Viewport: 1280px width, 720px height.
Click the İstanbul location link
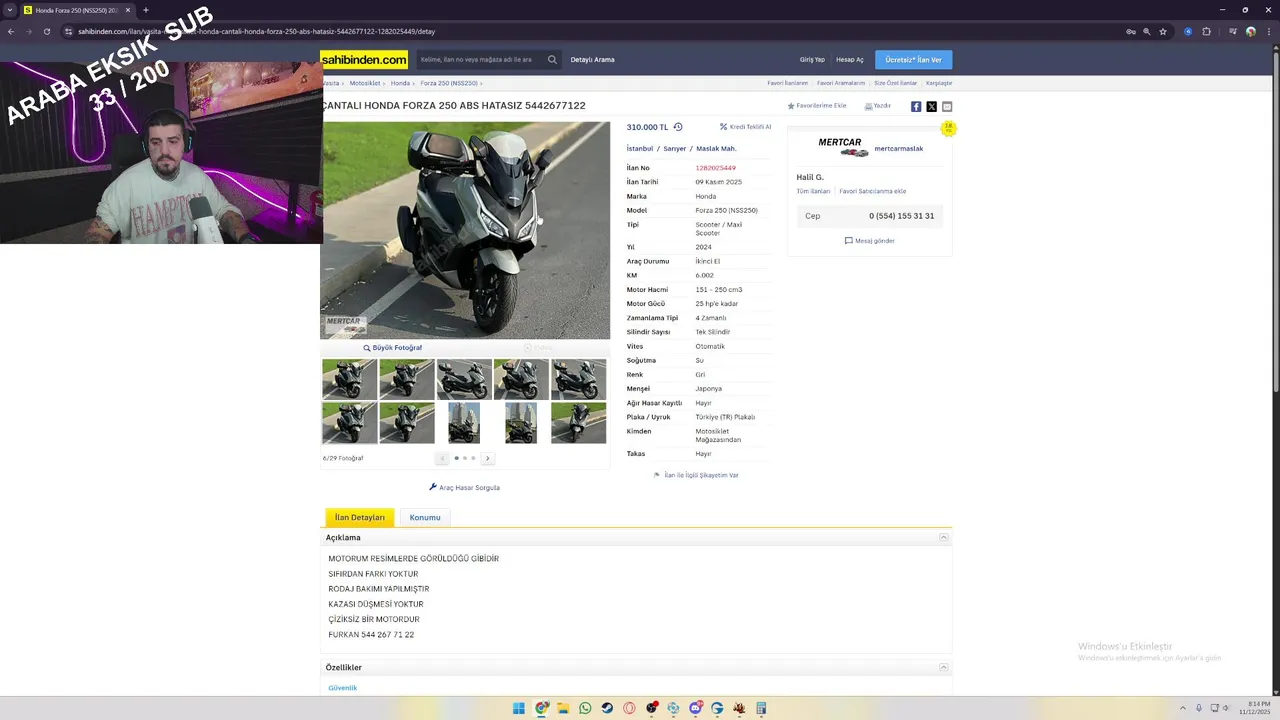(640, 149)
